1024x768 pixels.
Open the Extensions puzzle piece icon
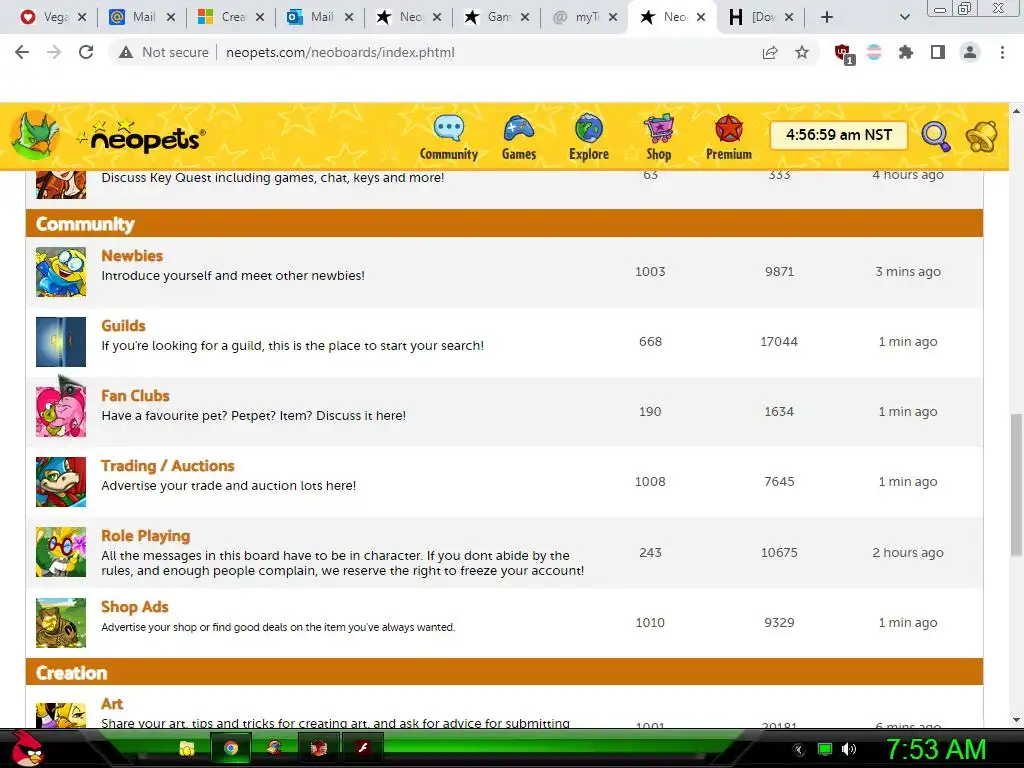(905, 52)
